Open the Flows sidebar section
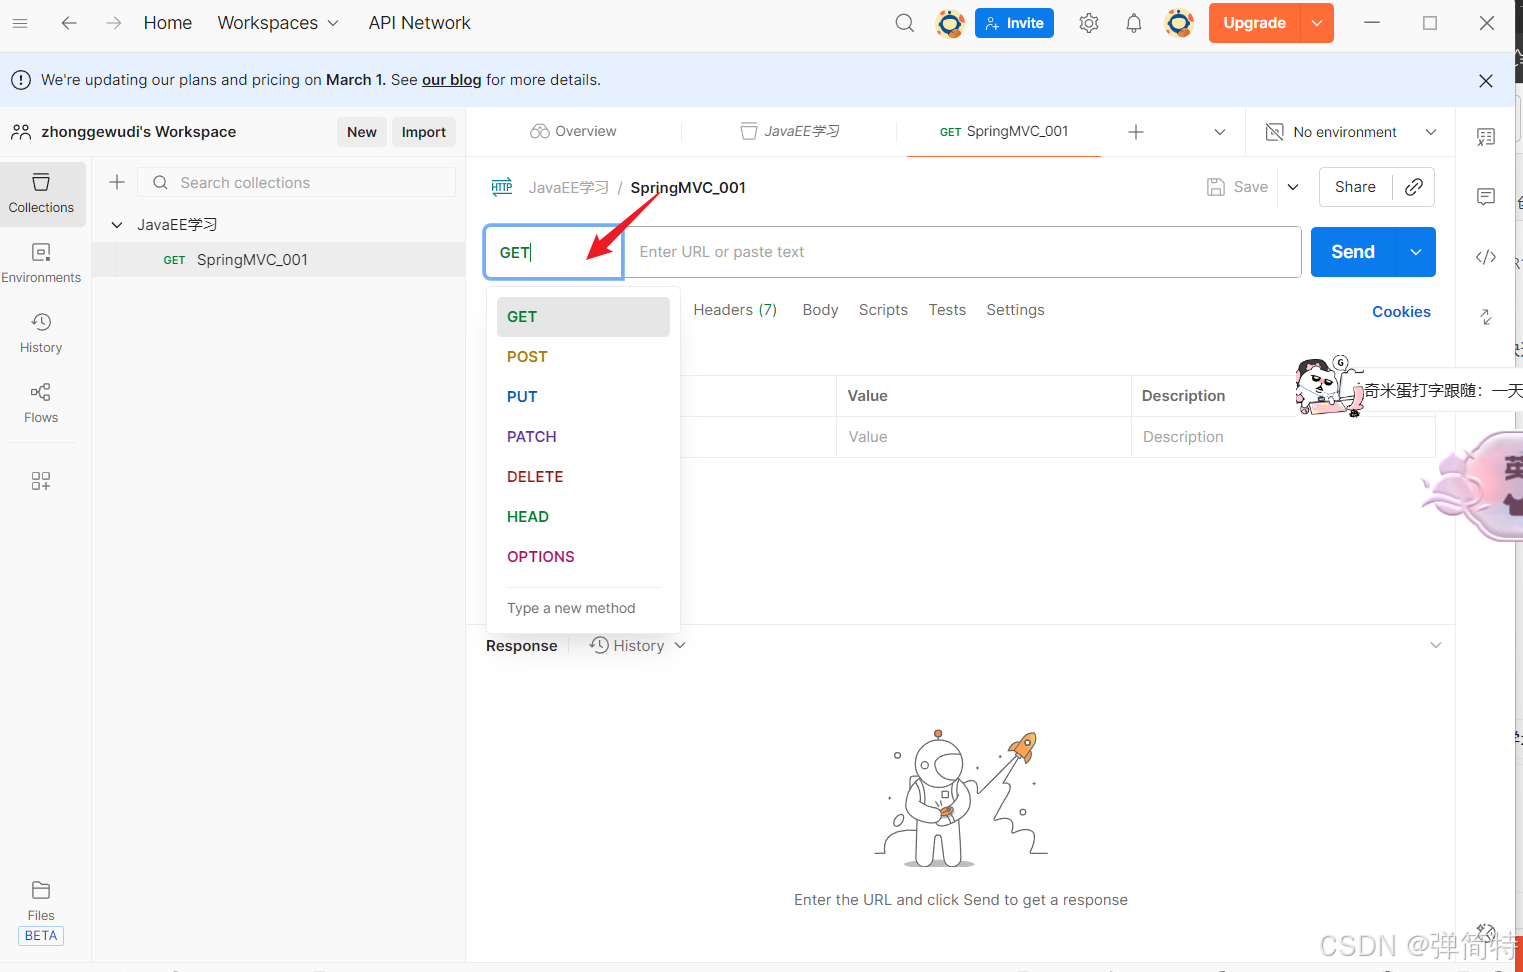 tap(41, 404)
